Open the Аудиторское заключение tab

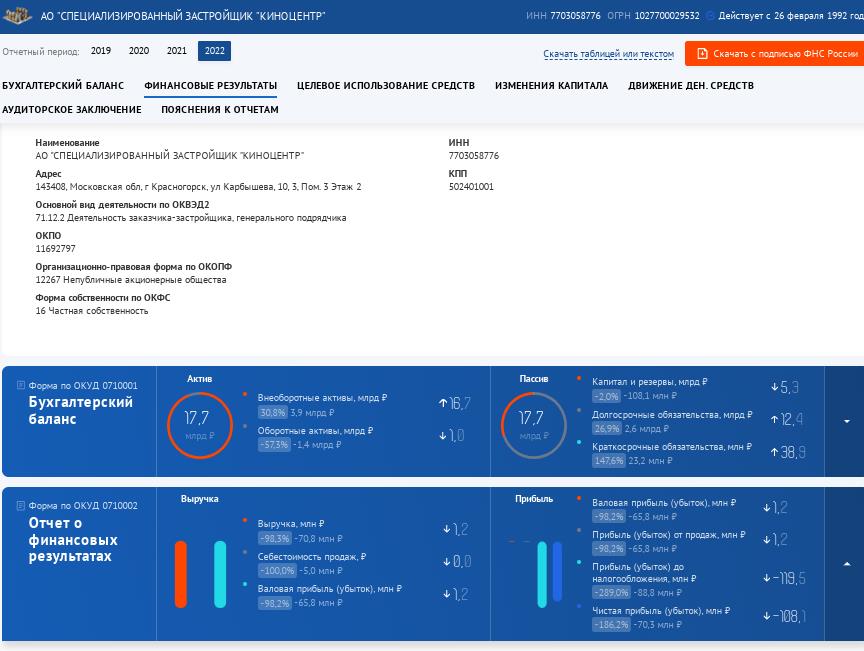[x=72, y=110]
